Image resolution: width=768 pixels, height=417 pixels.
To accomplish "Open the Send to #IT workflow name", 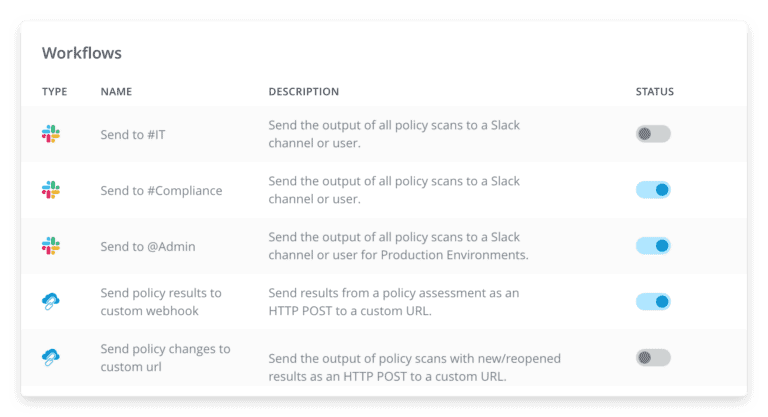I will coord(133,135).
